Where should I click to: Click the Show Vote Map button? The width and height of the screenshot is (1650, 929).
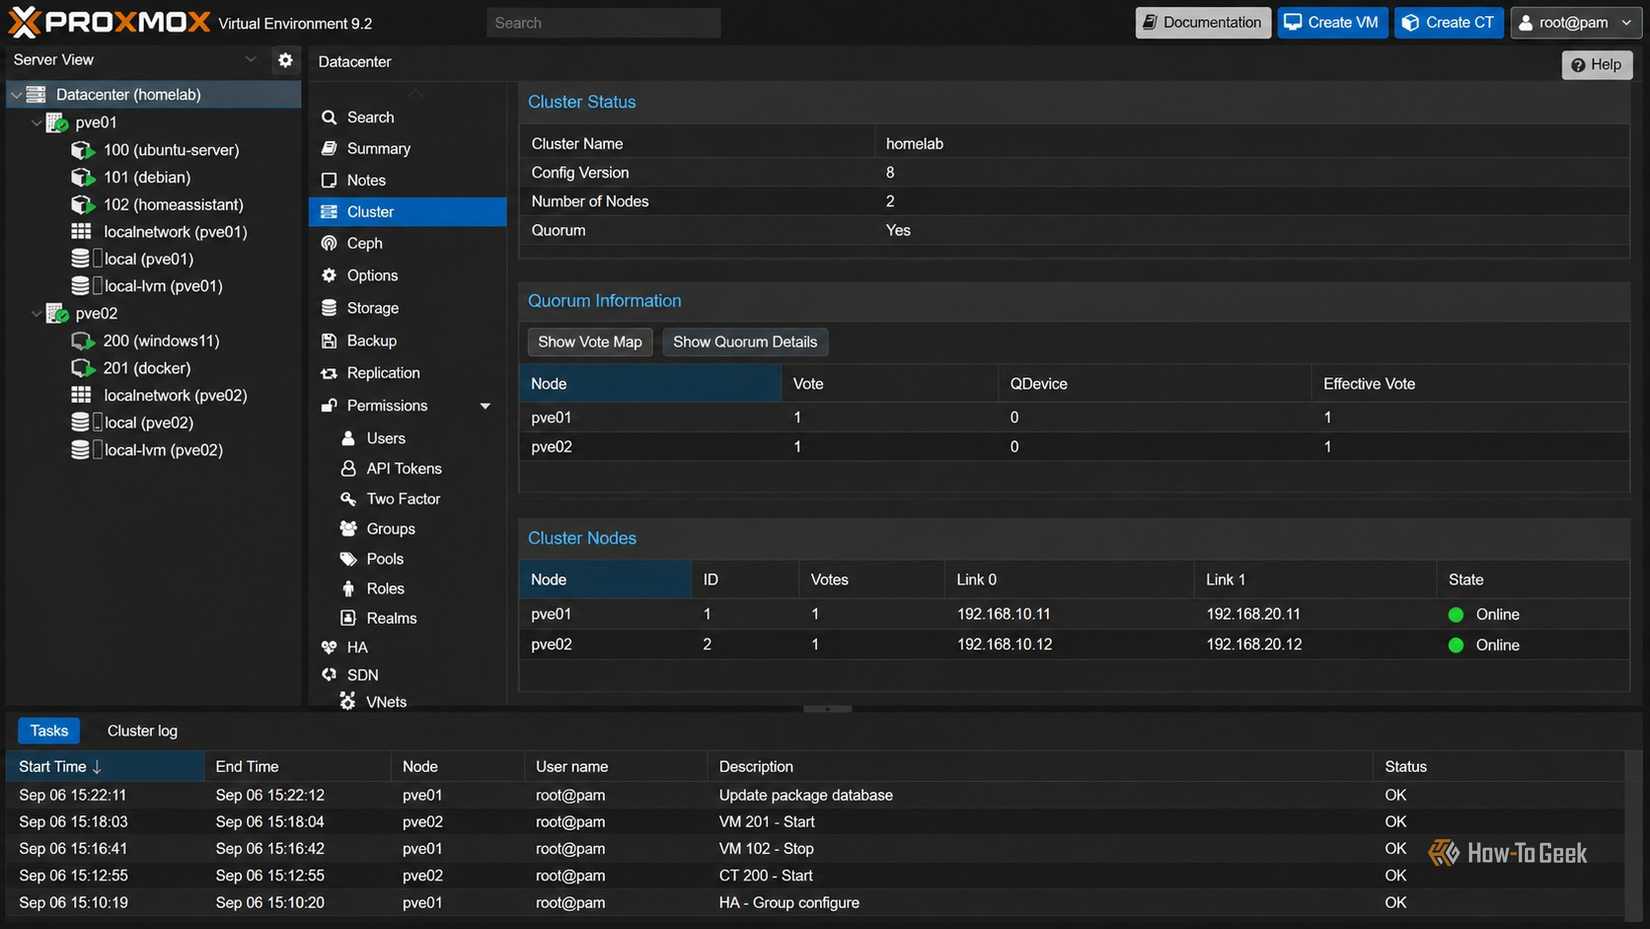(x=590, y=342)
